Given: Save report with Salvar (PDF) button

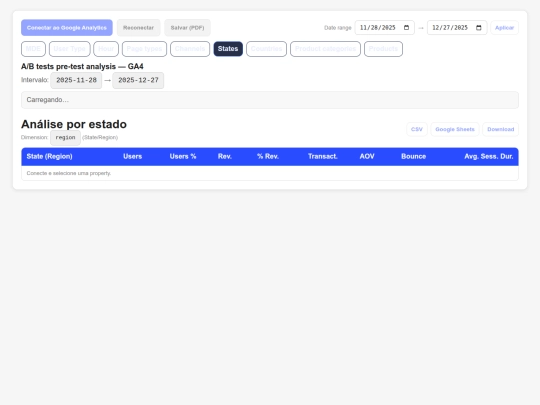Looking at the screenshot, I should click(x=187, y=28).
